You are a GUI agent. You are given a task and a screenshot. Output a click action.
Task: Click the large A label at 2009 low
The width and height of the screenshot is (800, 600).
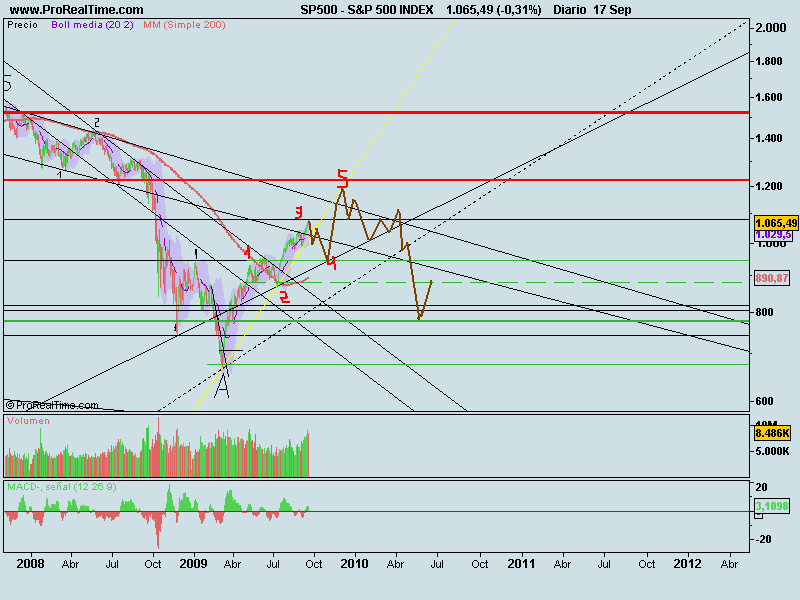click(222, 385)
